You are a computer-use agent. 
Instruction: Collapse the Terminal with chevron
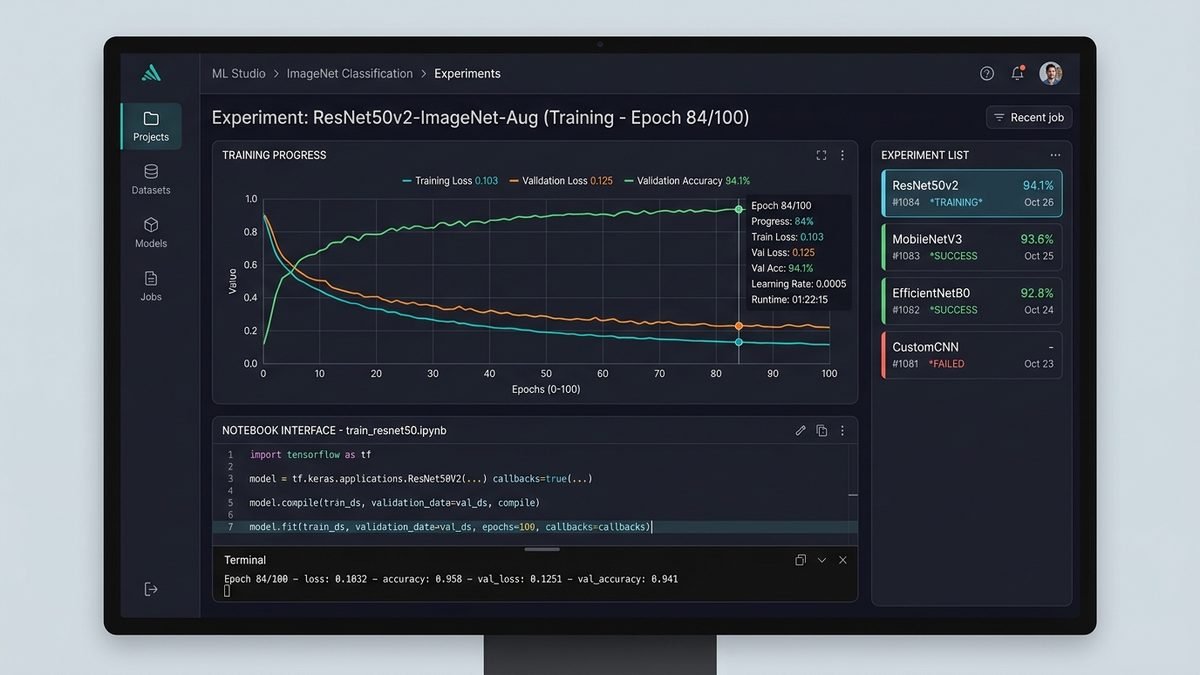[822, 560]
